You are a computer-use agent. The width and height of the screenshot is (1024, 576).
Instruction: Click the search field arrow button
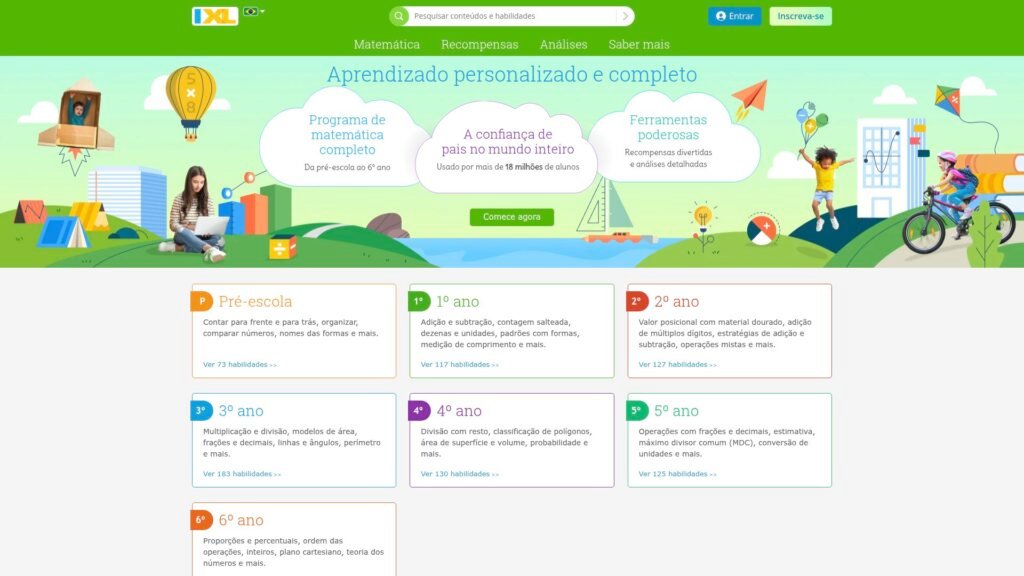(625, 16)
